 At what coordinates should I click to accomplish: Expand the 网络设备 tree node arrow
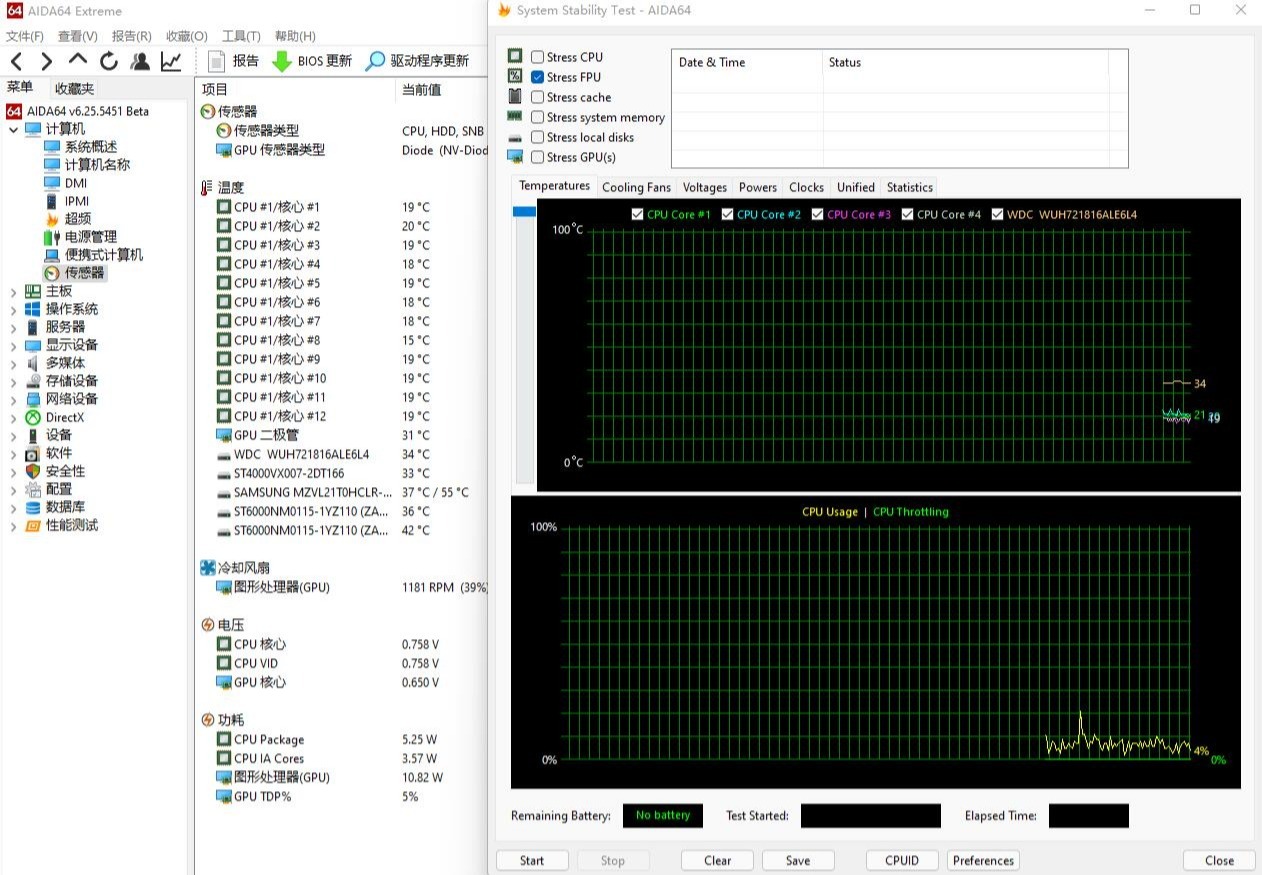point(13,399)
